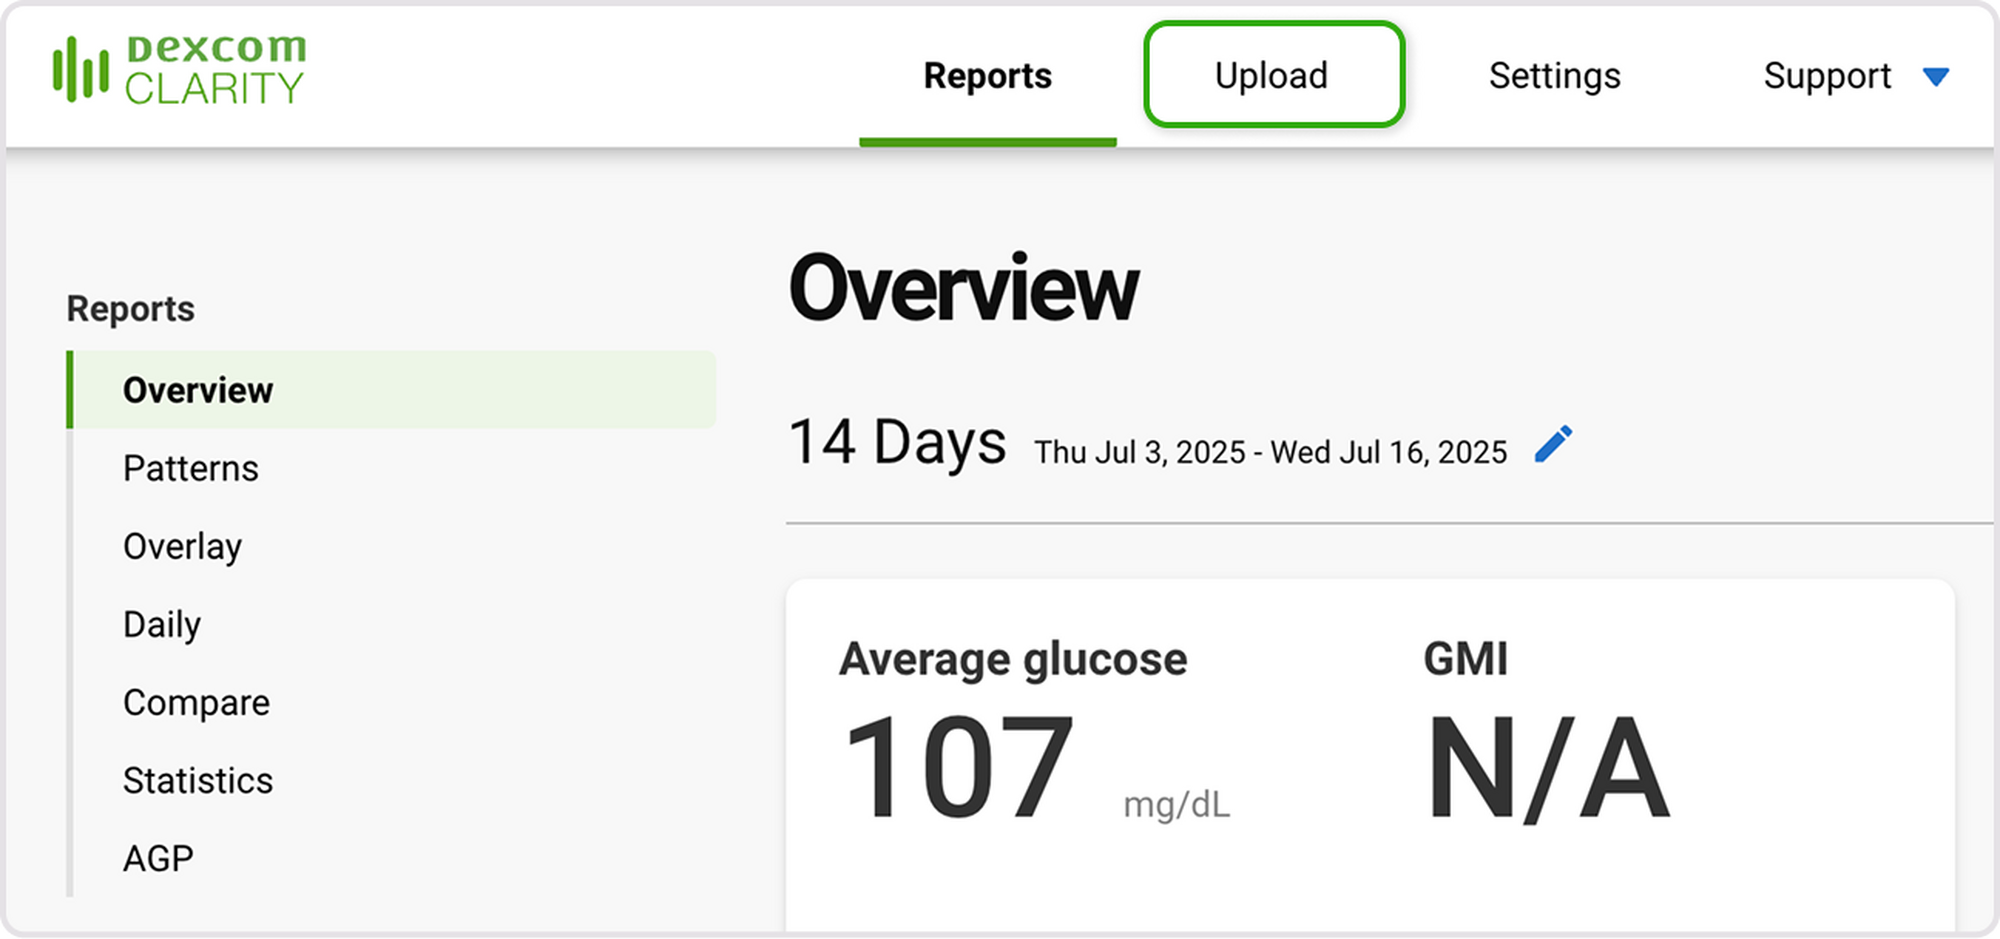Screen dimensions: 2000x939
Task: Open the Support menu
Action: [1827, 76]
